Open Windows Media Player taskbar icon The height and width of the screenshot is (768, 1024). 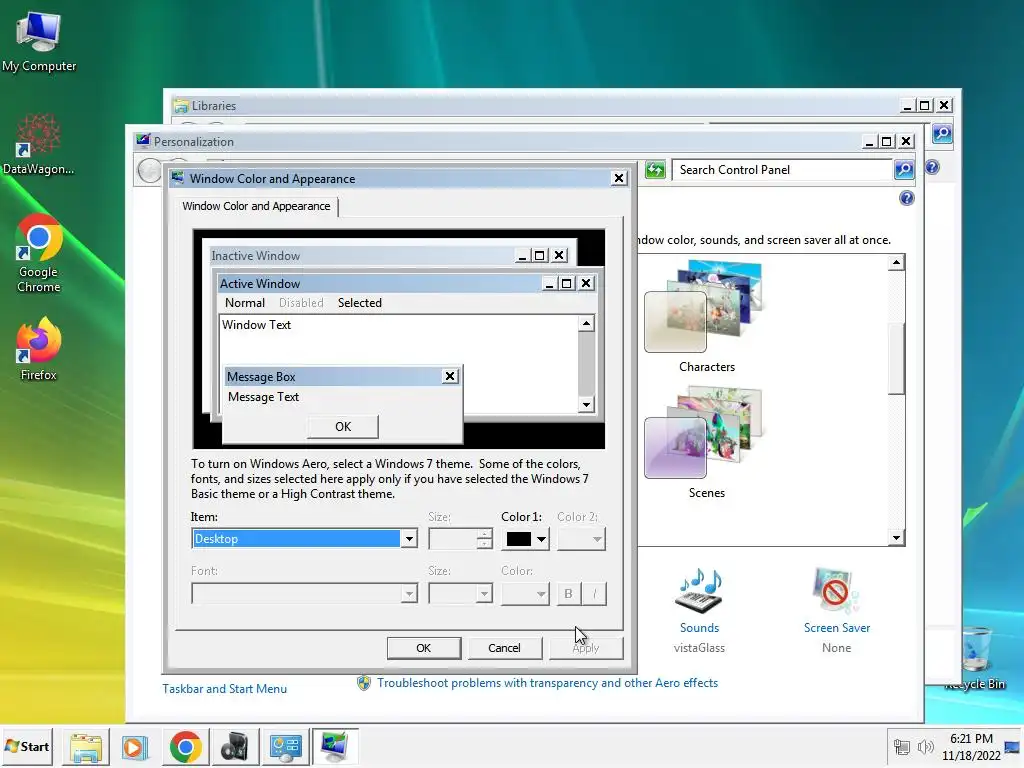tap(135, 747)
